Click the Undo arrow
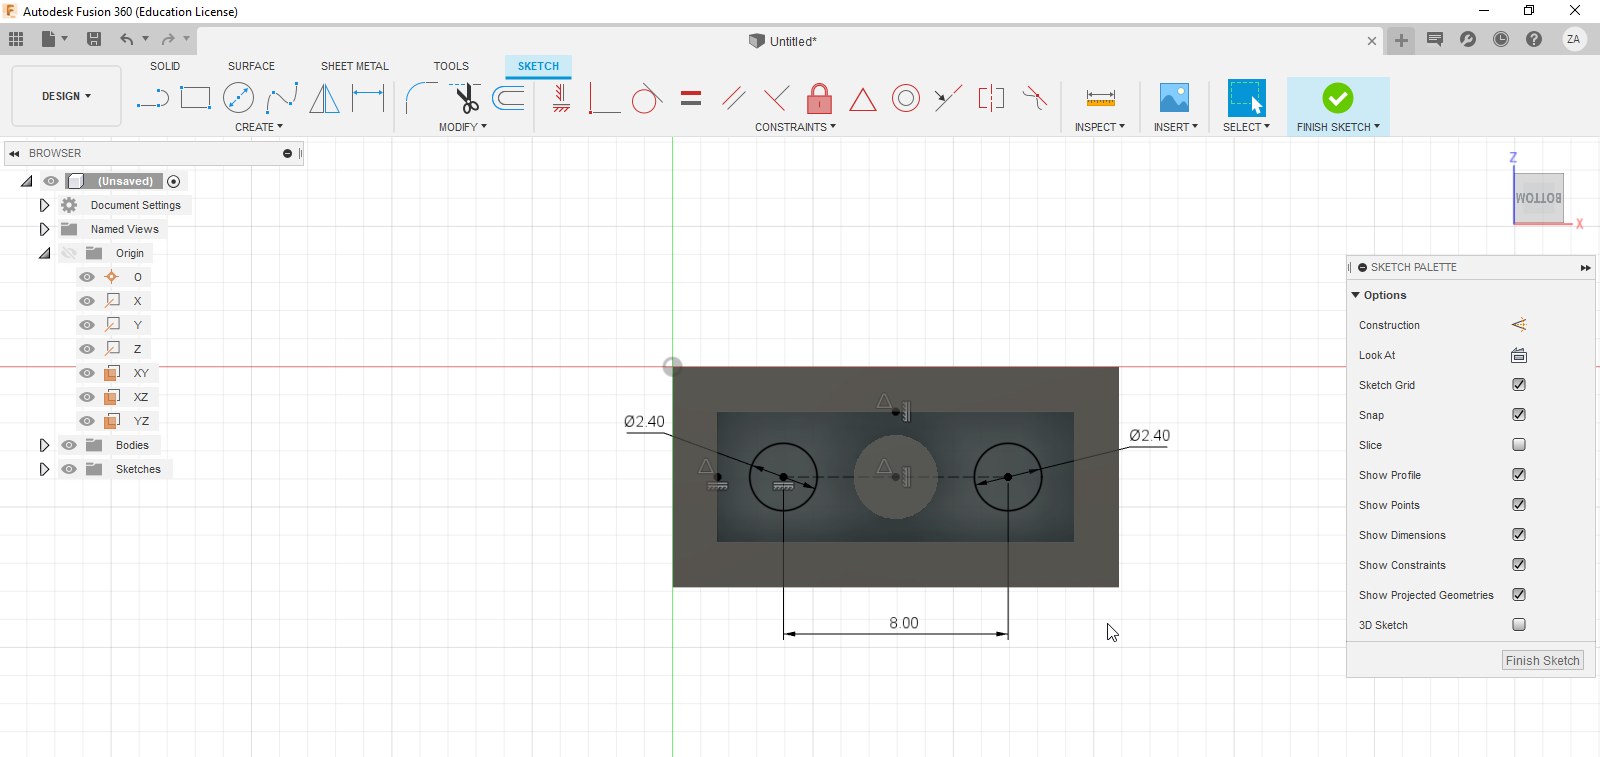 click(x=127, y=39)
